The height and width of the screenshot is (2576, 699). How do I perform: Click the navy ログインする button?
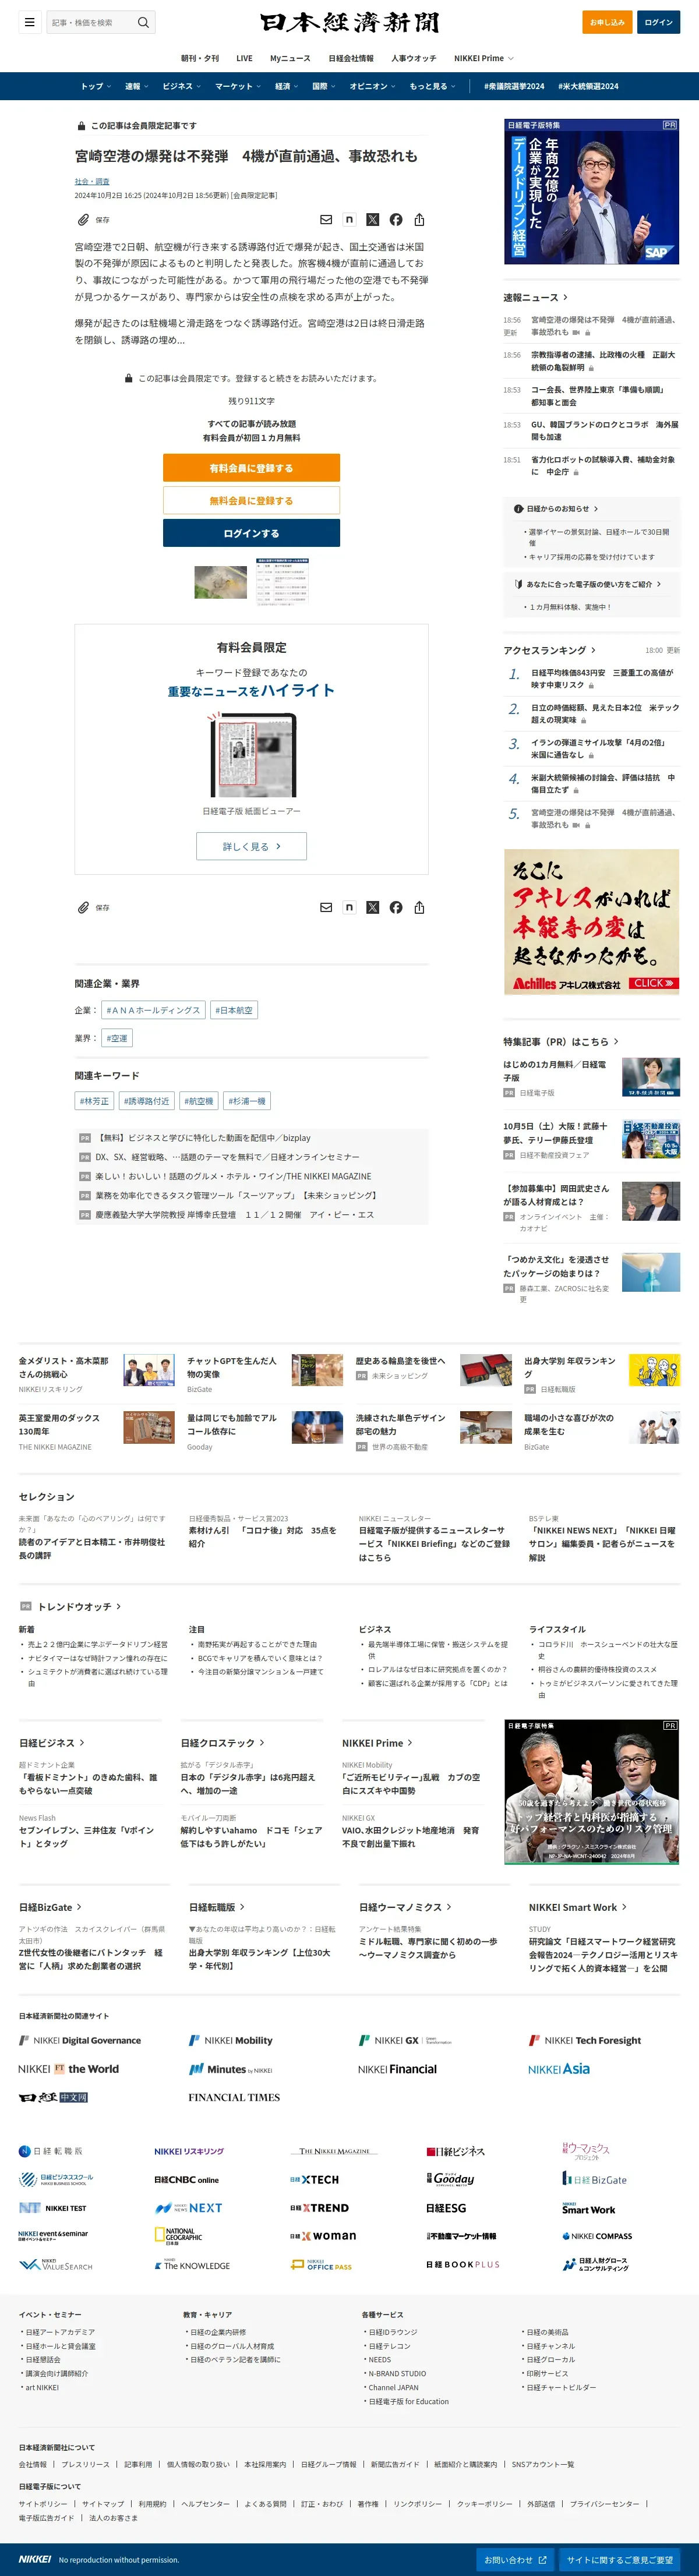pyautogui.click(x=251, y=533)
